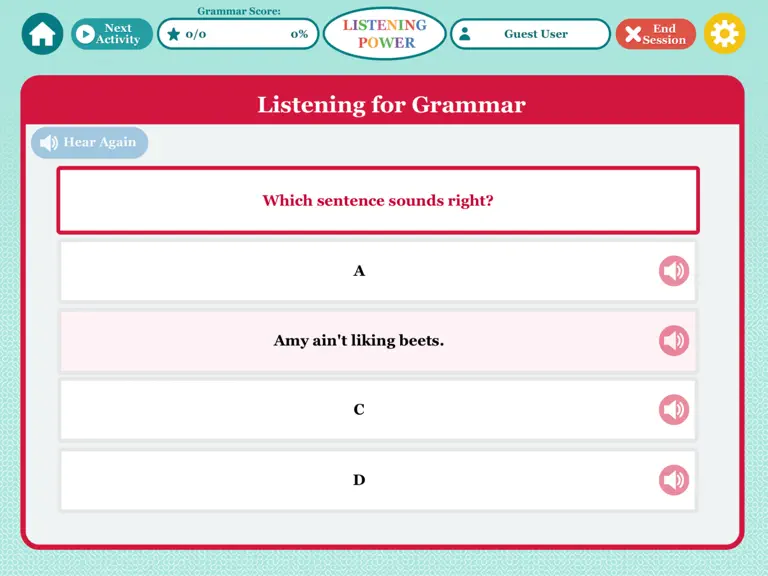
Task: Click the Grammar Score percentage bar
Action: (238, 34)
